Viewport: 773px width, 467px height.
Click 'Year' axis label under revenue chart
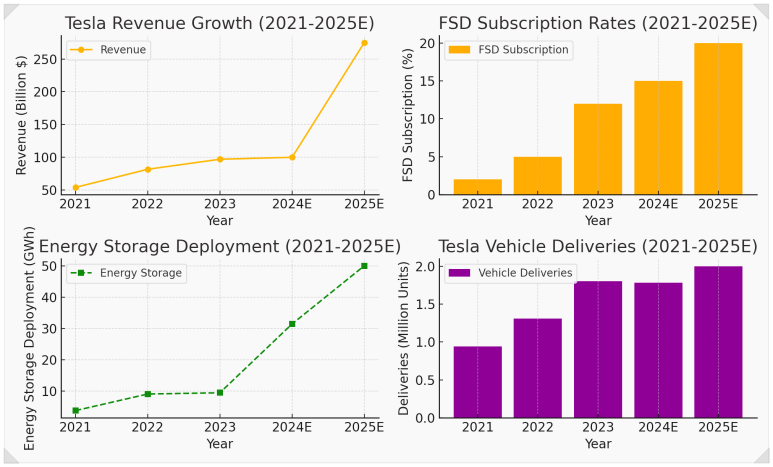(x=219, y=220)
